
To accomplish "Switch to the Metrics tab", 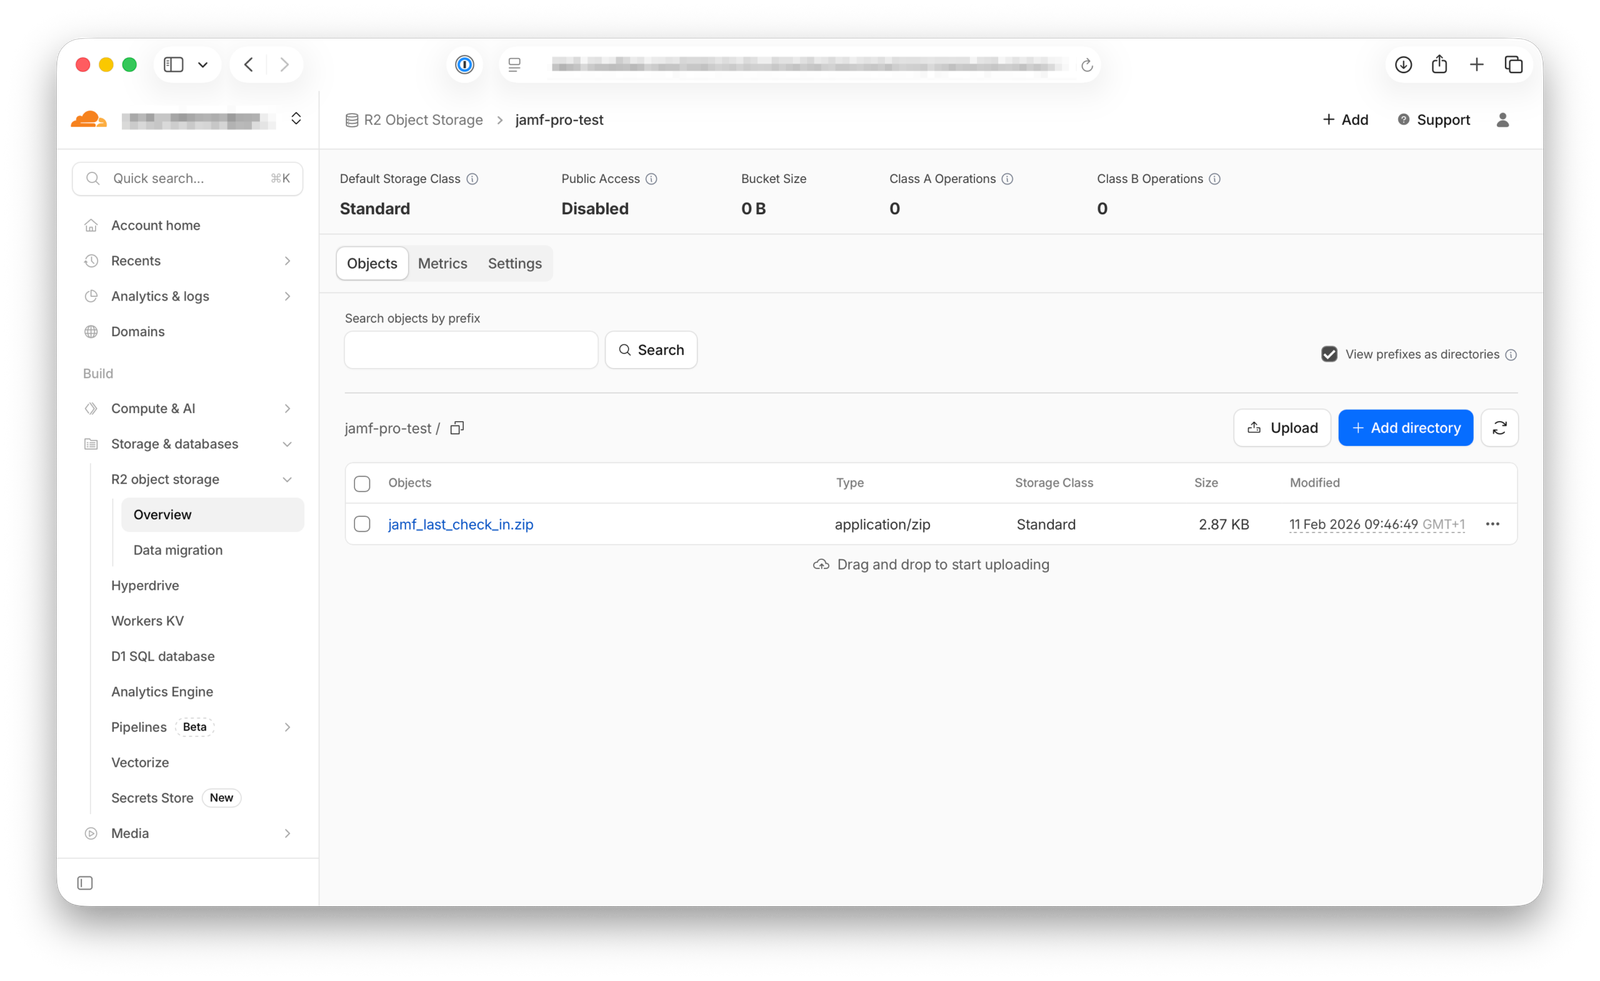I will (442, 264).
